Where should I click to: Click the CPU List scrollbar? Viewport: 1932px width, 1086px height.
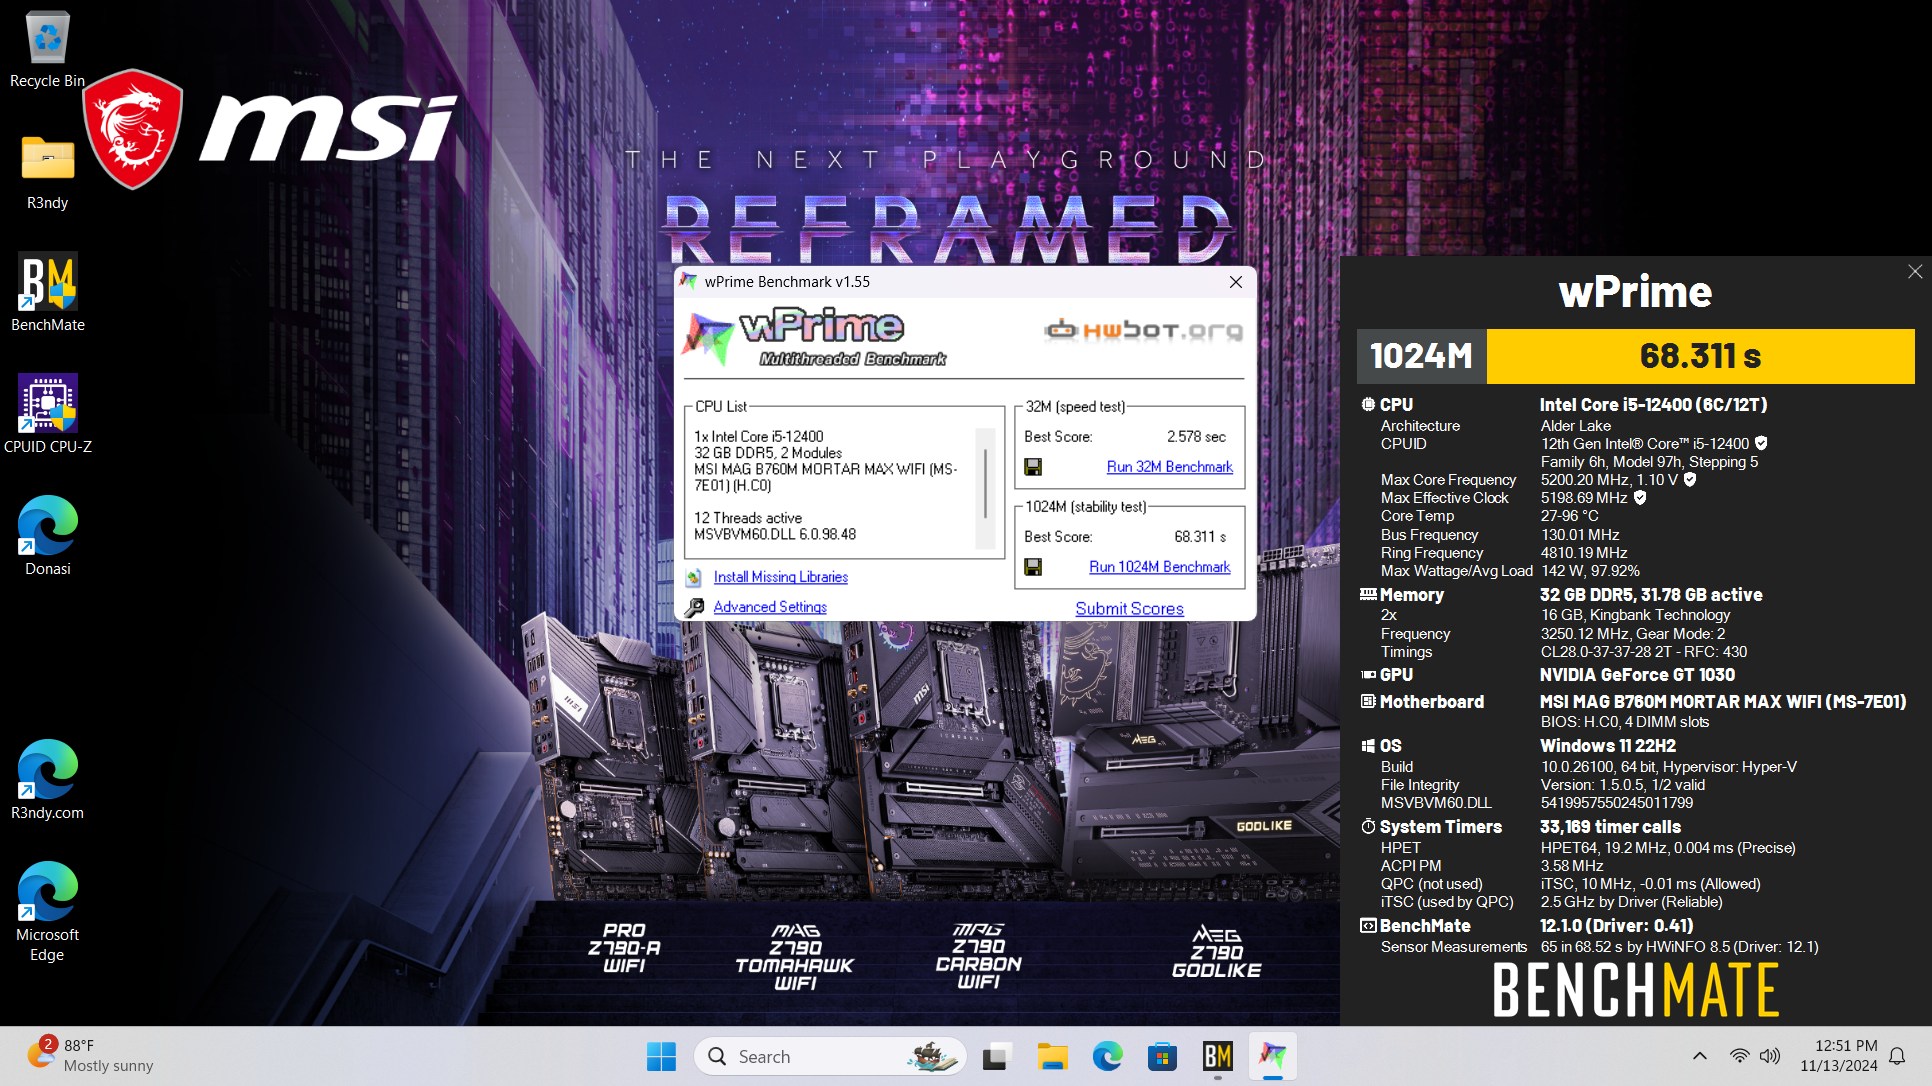click(x=985, y=488)
